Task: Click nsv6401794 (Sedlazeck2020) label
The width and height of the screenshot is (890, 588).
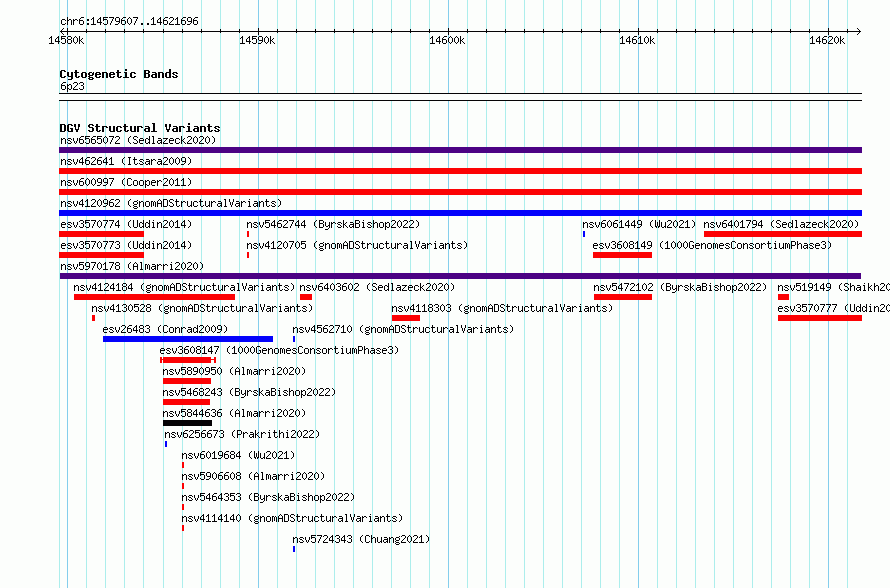Action: [x=782, y=224]
